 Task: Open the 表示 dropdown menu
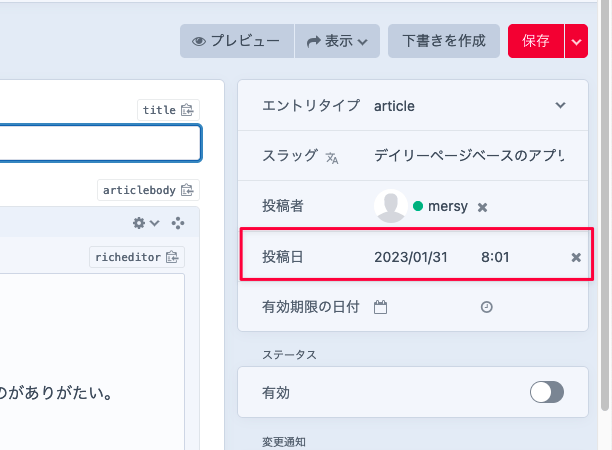pyautogui.click(x=337, y=41)
